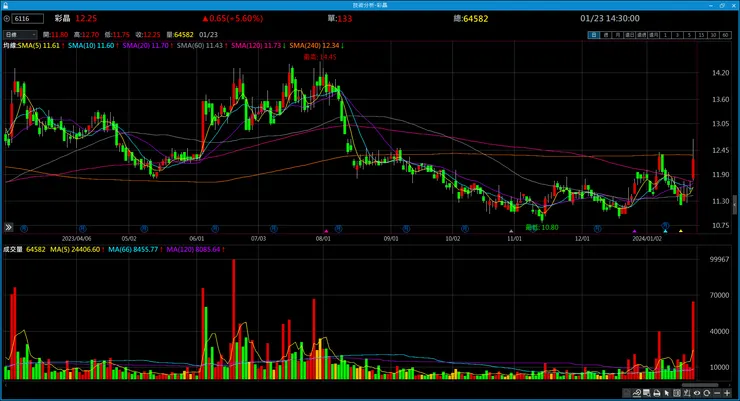Click the highest price 14.45 label on chart
740x401 pixels.
320,57
